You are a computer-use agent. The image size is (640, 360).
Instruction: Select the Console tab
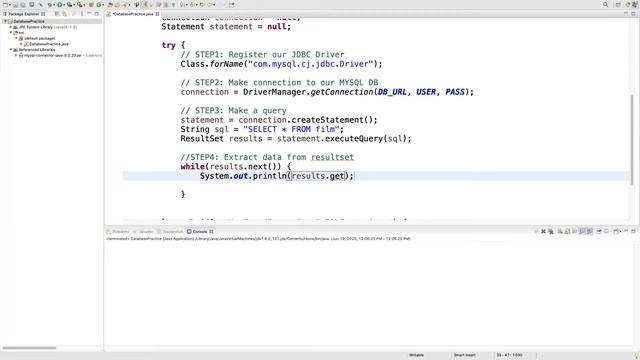(x=200, y=231)
